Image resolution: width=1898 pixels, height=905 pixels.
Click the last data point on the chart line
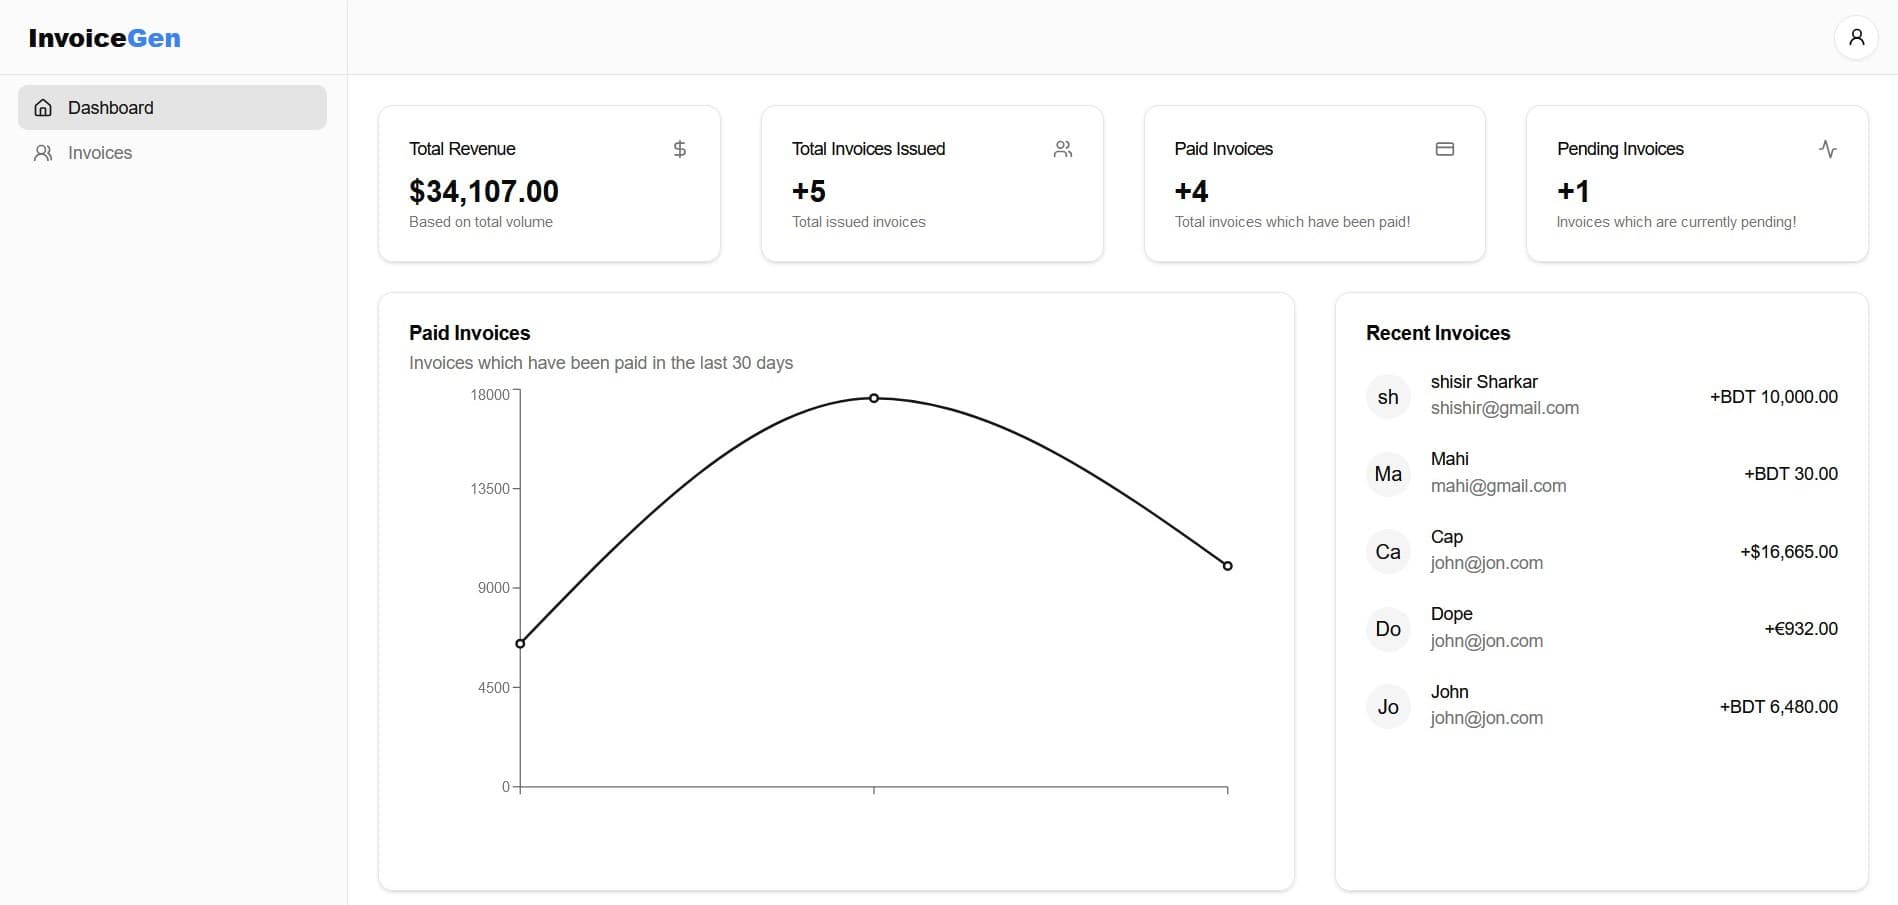coord(1227,566)
